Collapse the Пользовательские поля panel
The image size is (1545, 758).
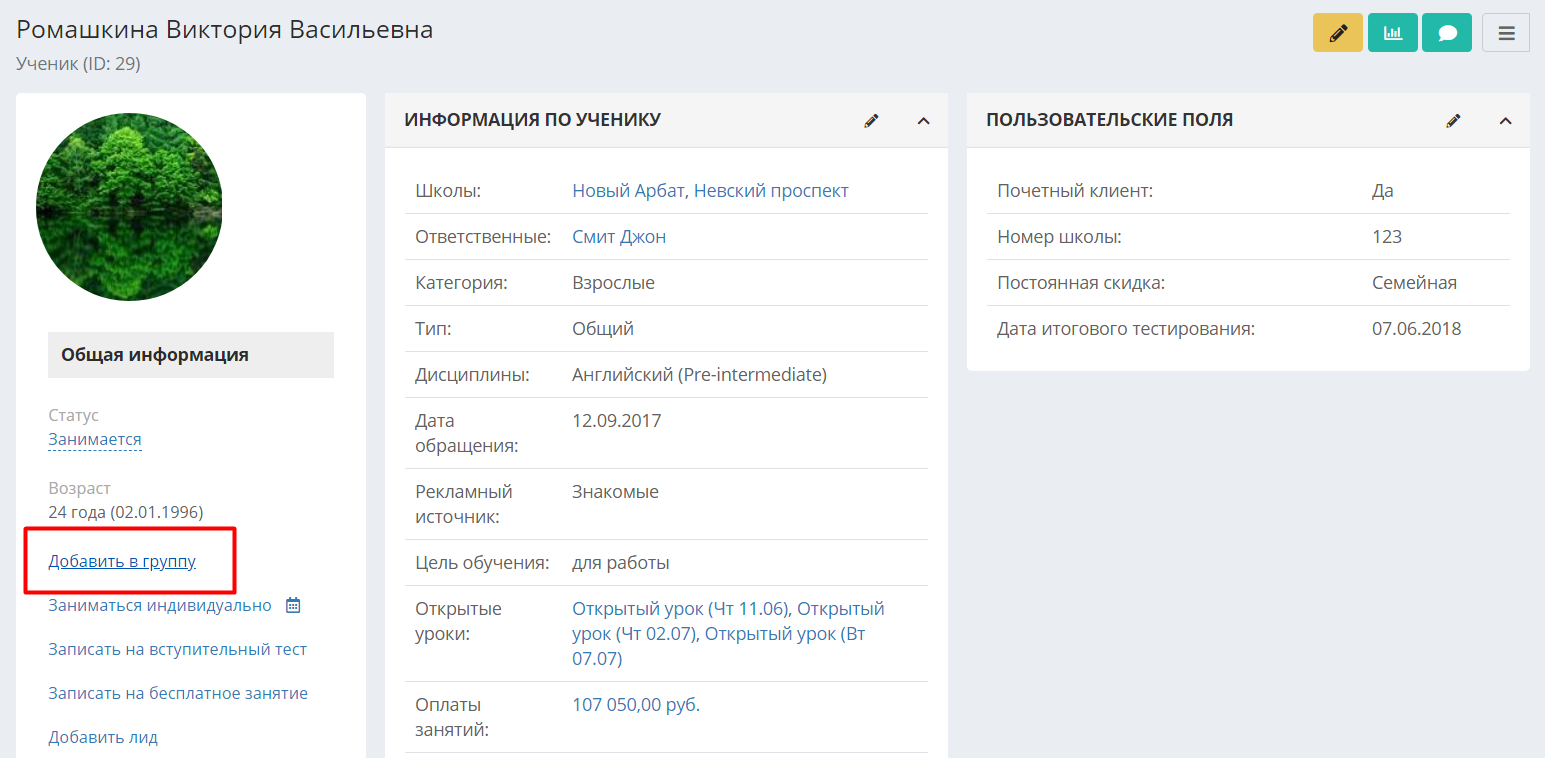(x=1506, y=121)
